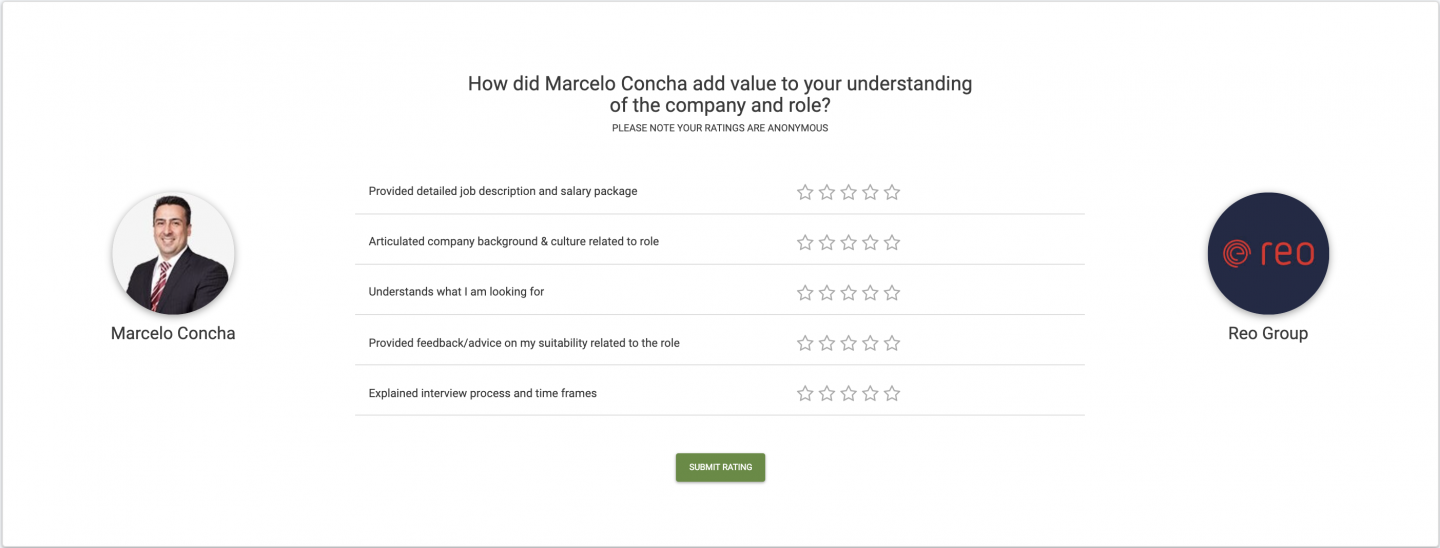Select fourth star for feedback/advice on suitability
Viewport: 1440px width, 548px height.
870,343
